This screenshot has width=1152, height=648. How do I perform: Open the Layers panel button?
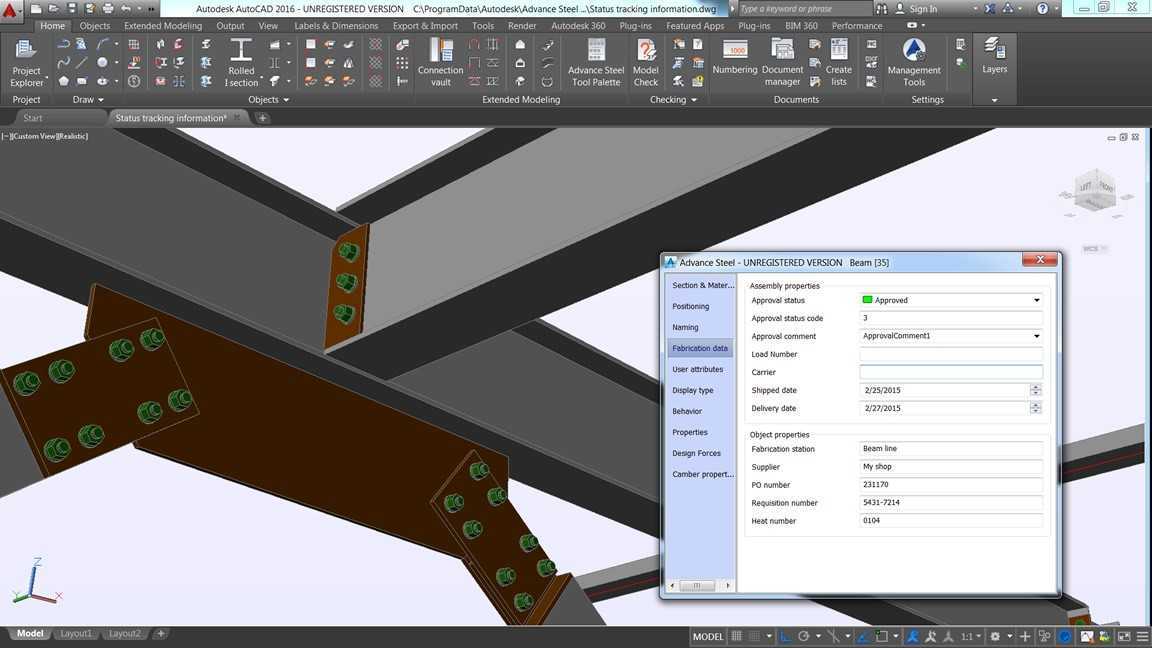[x=994, y=57]
